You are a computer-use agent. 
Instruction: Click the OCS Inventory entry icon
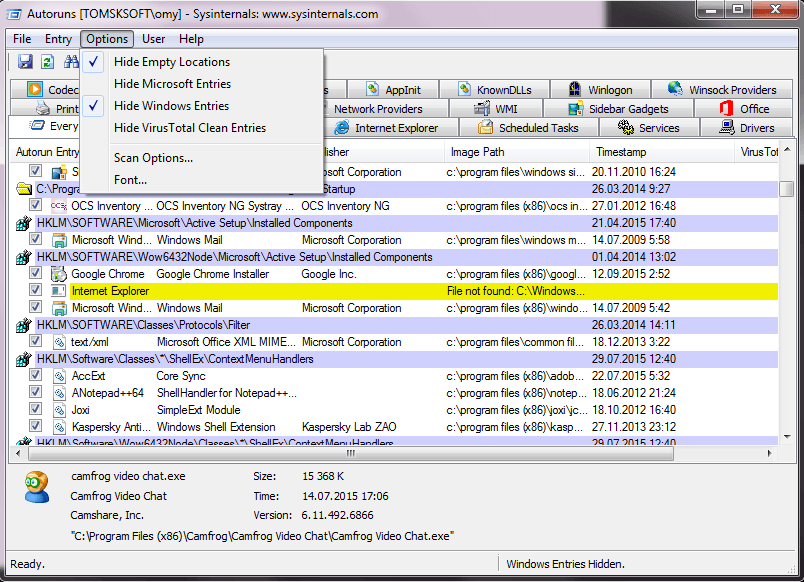pos(59,206)
